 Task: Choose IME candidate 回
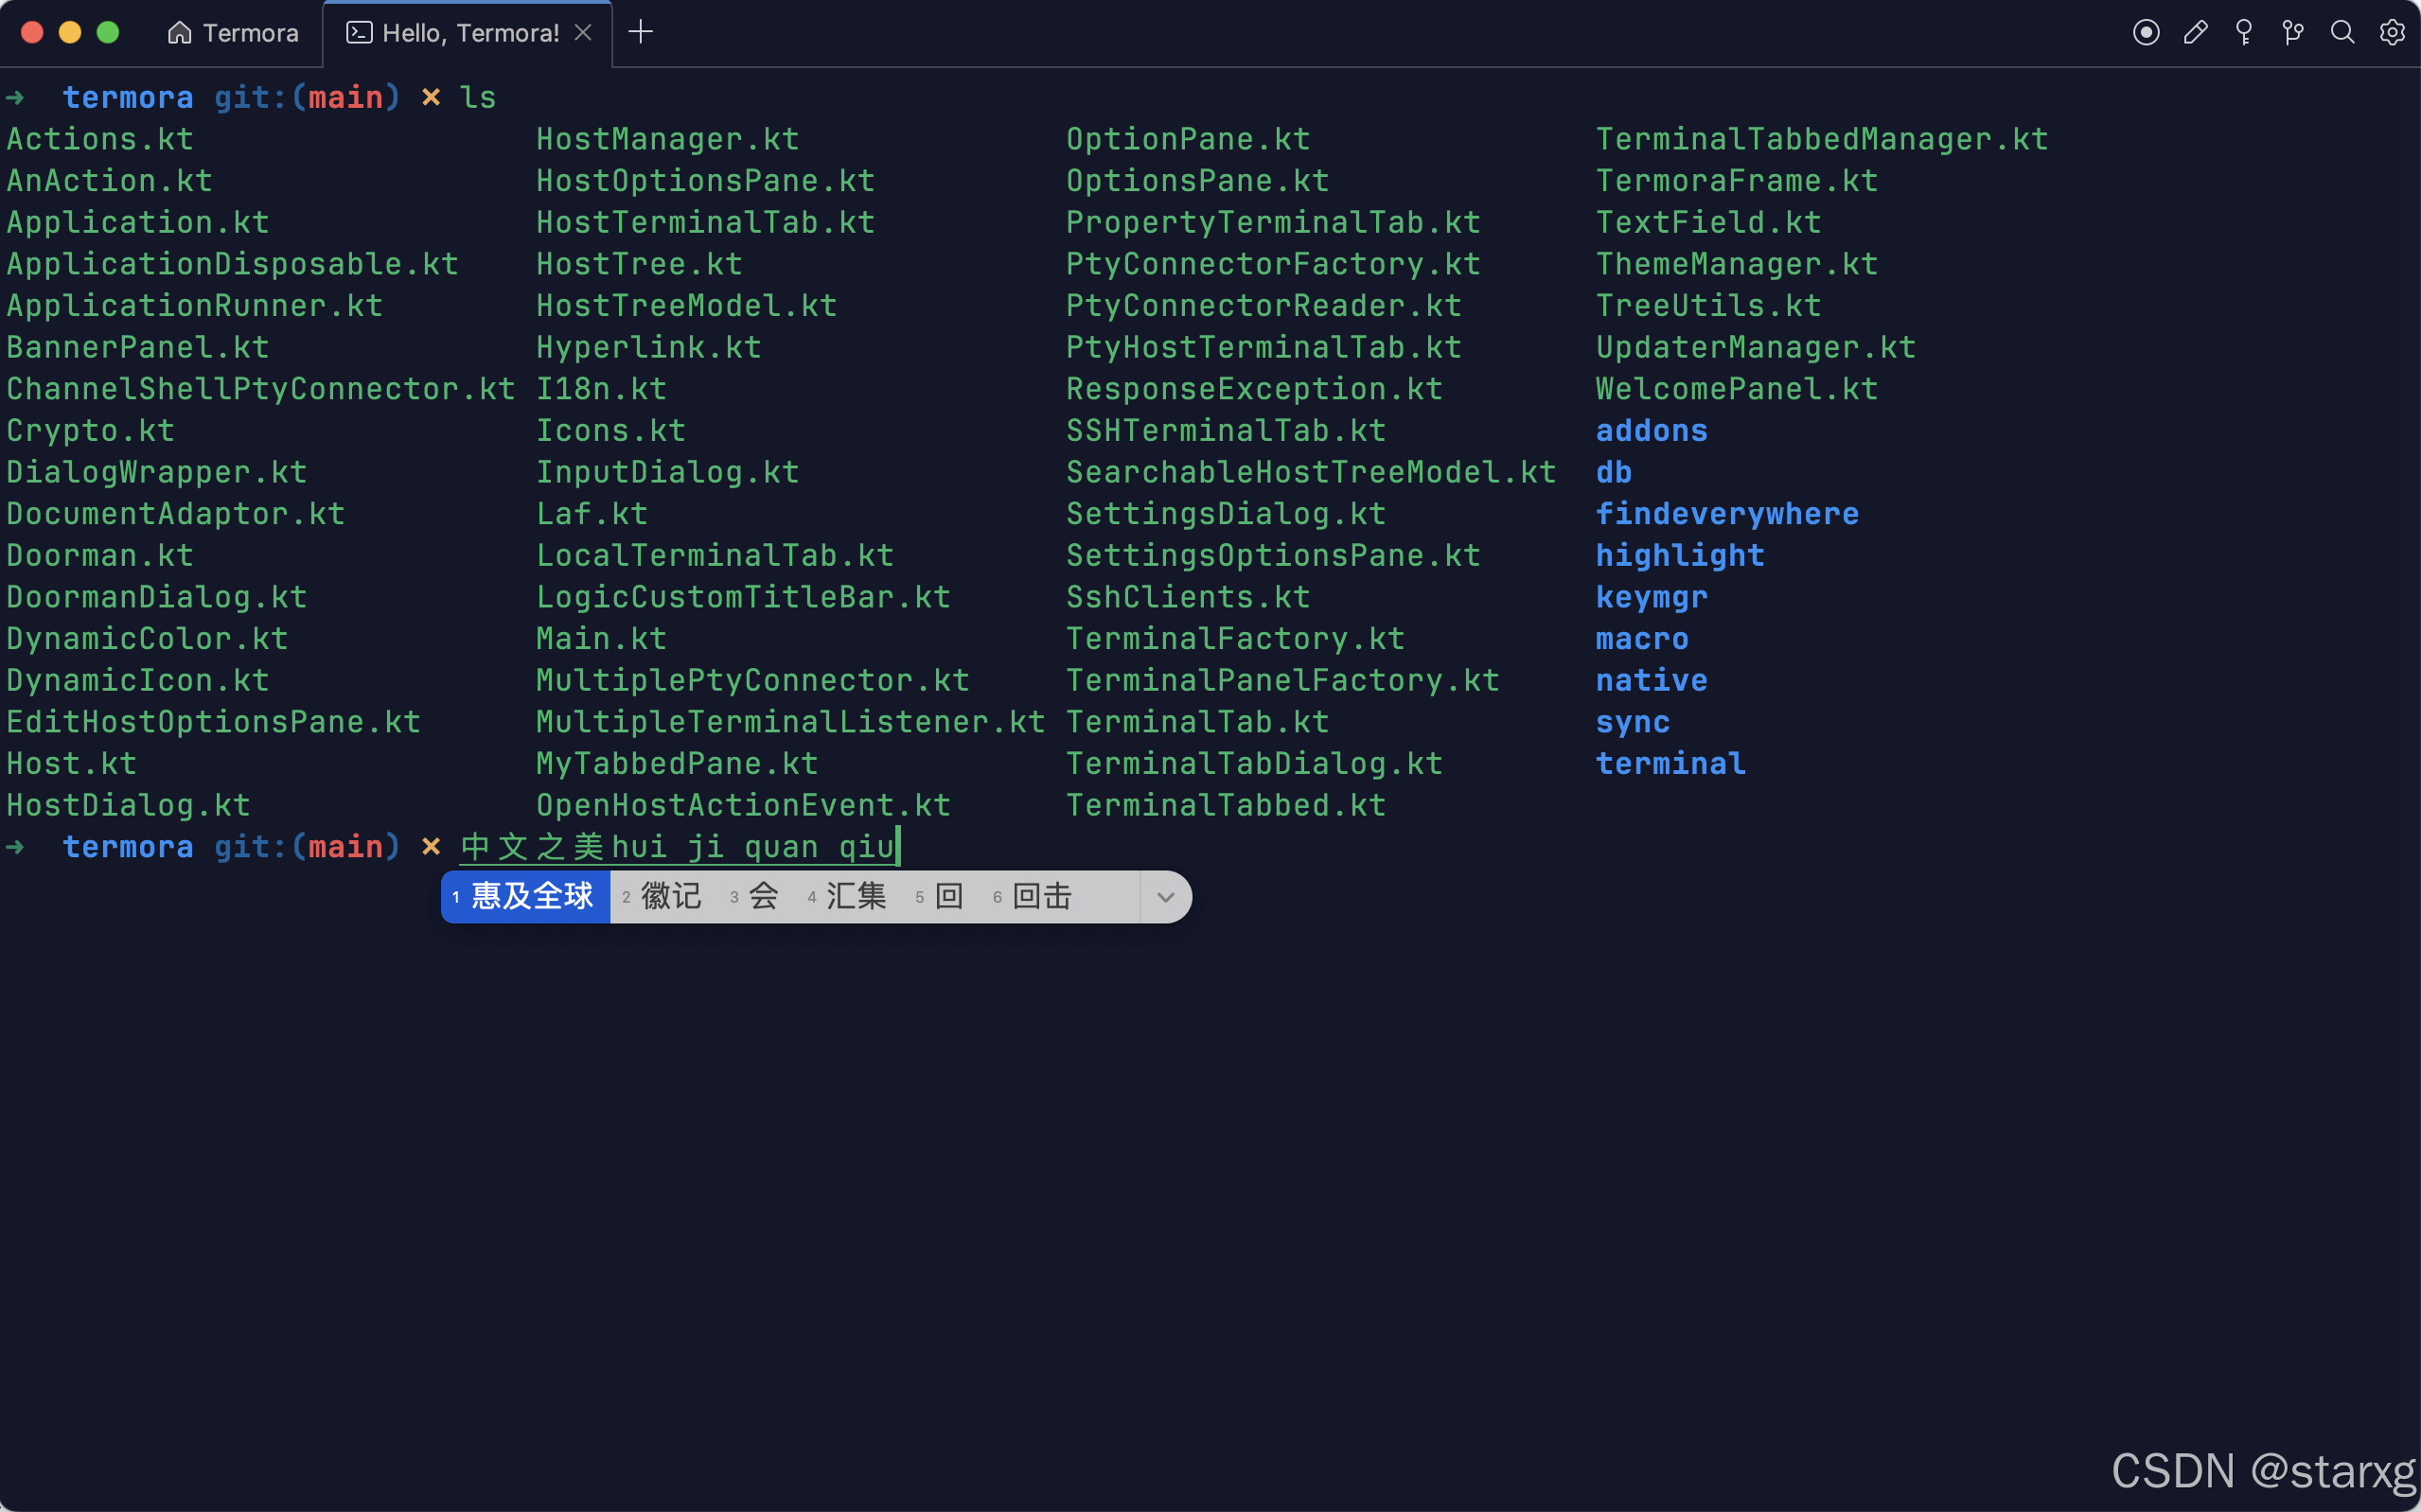pyautogui.click(x=940, y=897)
